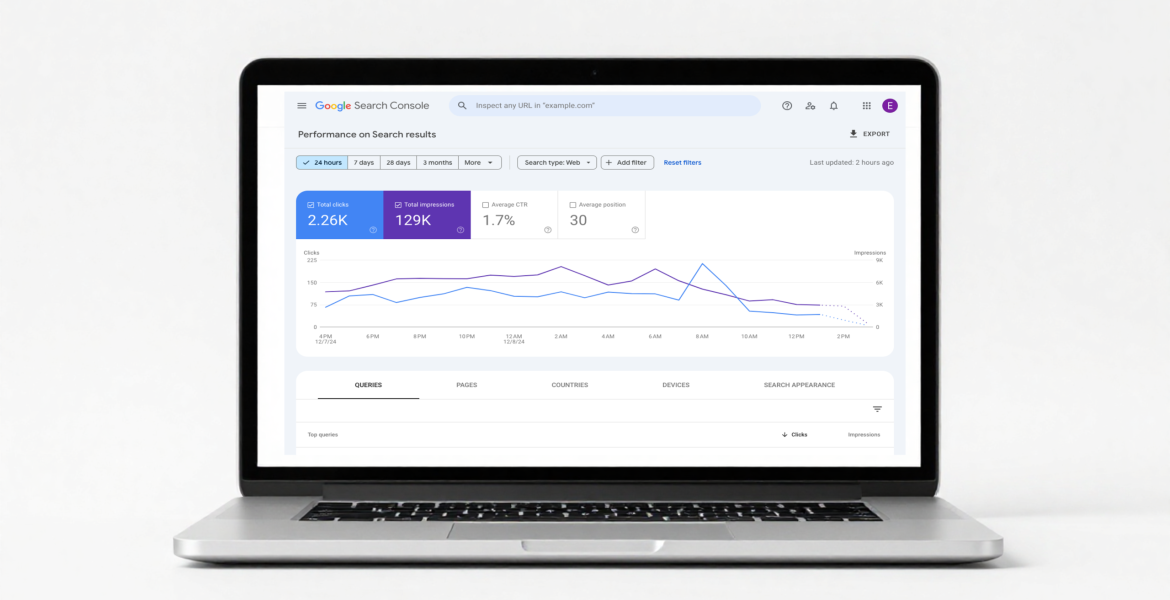Click the help icon on the Average CTR card

point(548,230)
